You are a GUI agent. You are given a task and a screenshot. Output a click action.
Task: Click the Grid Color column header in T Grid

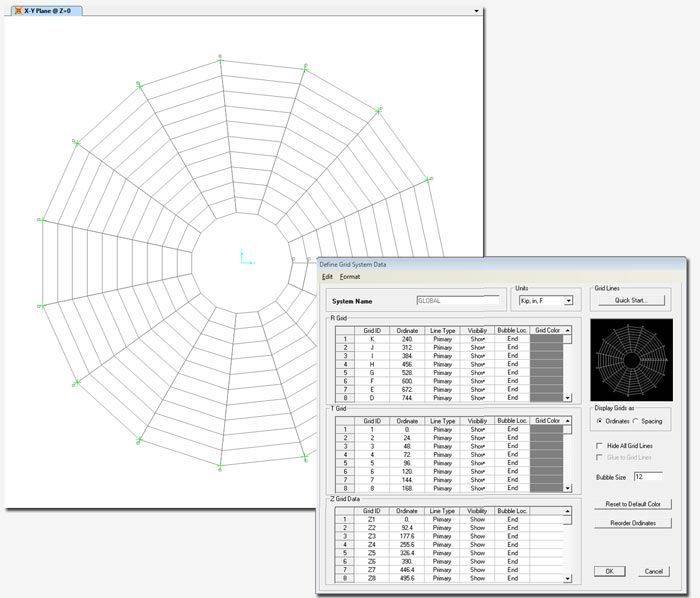point(547,421)
